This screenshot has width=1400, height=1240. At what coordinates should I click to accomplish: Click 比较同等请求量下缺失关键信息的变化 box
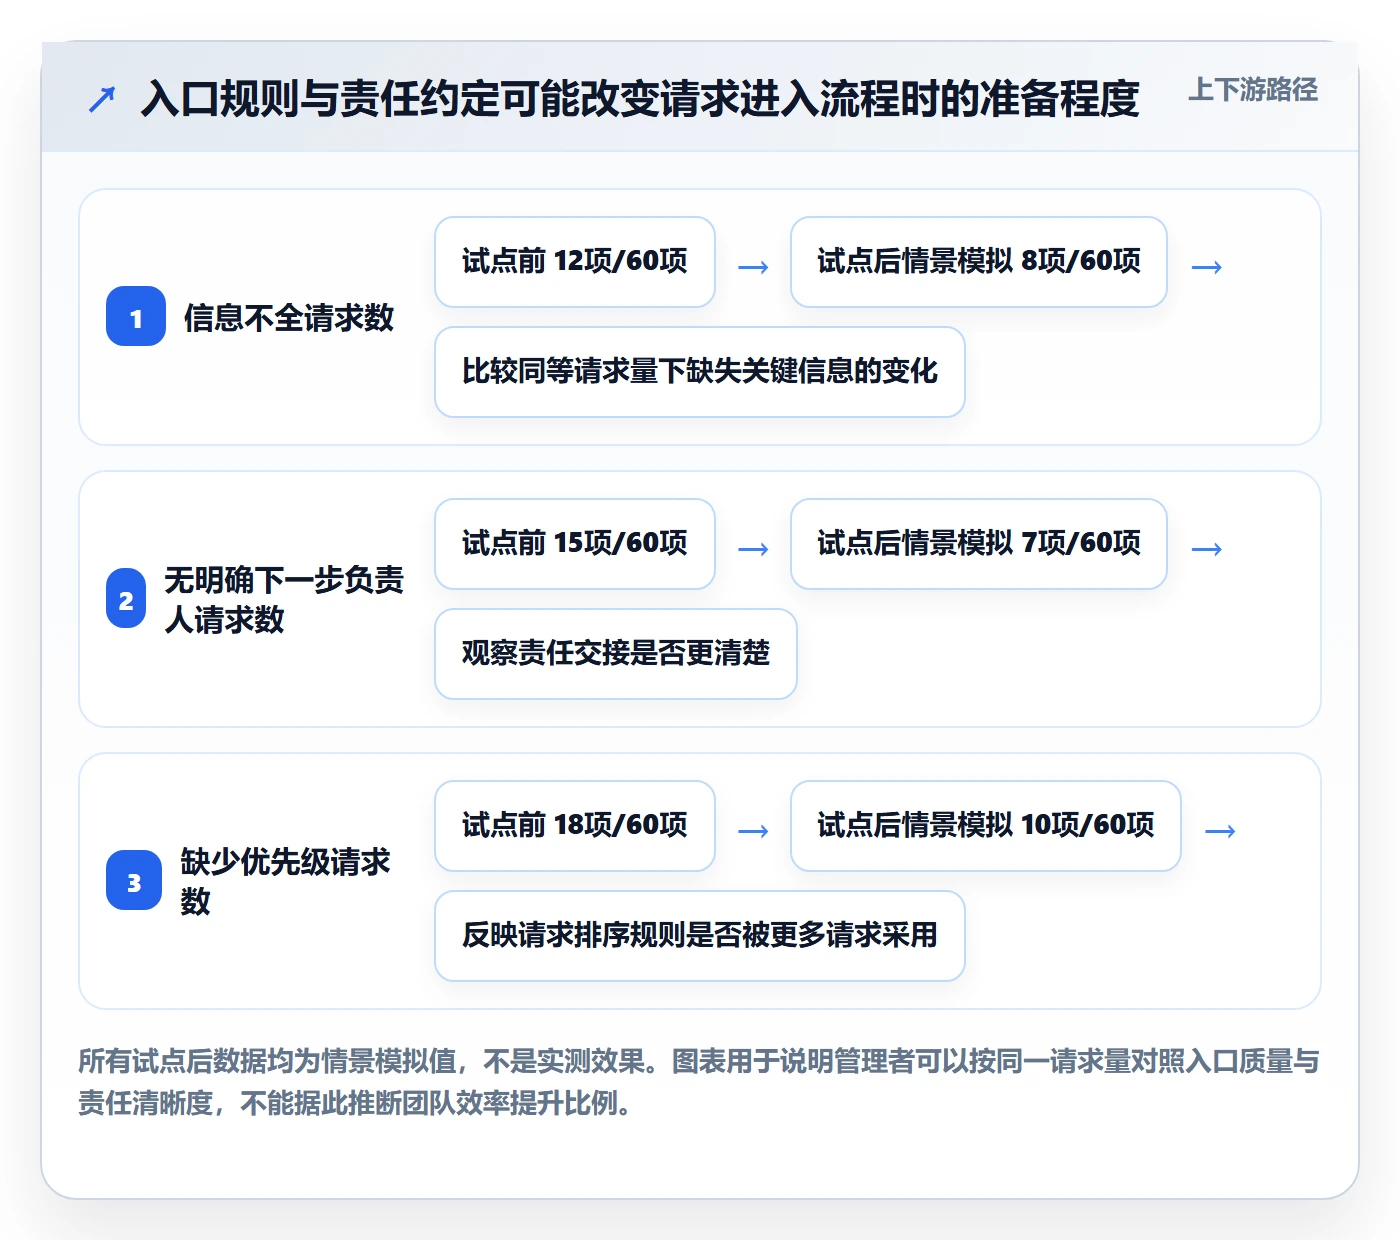point(700,372)
